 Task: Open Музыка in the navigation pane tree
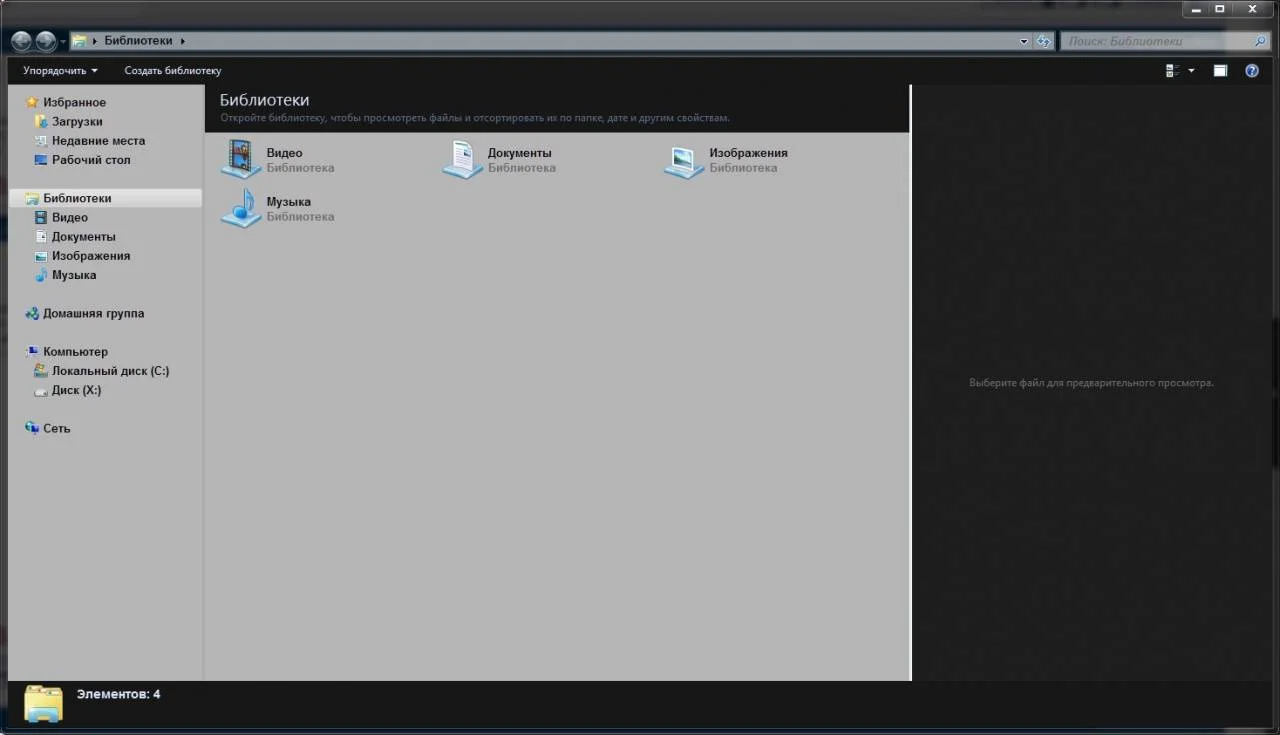tap(65, 275)
